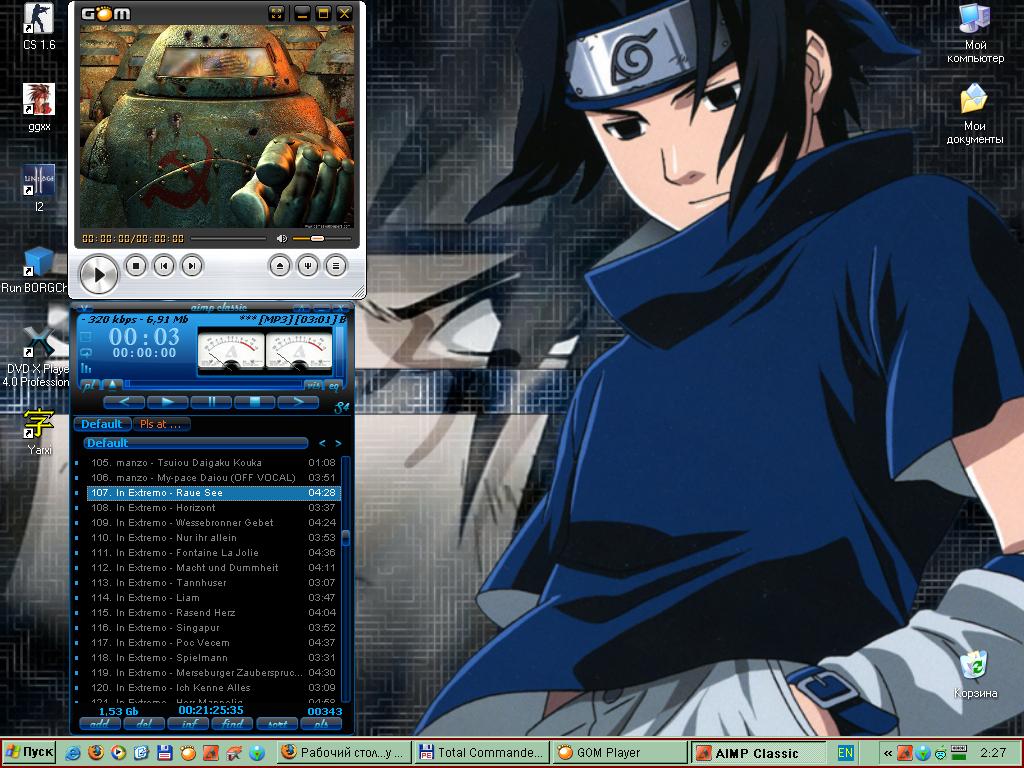
Task: Select track 105 manzo - Tsuiou Daigaku Kouka
Action: [213, 462]
